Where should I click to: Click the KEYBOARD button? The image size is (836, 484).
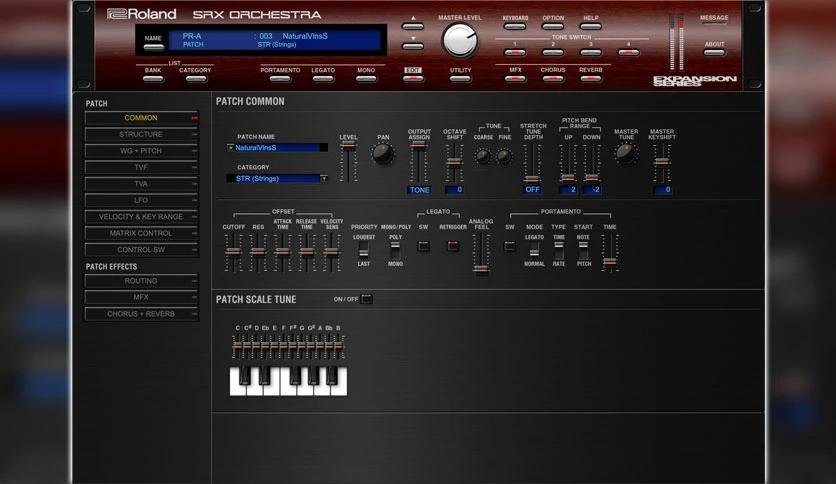click(515, 26)
